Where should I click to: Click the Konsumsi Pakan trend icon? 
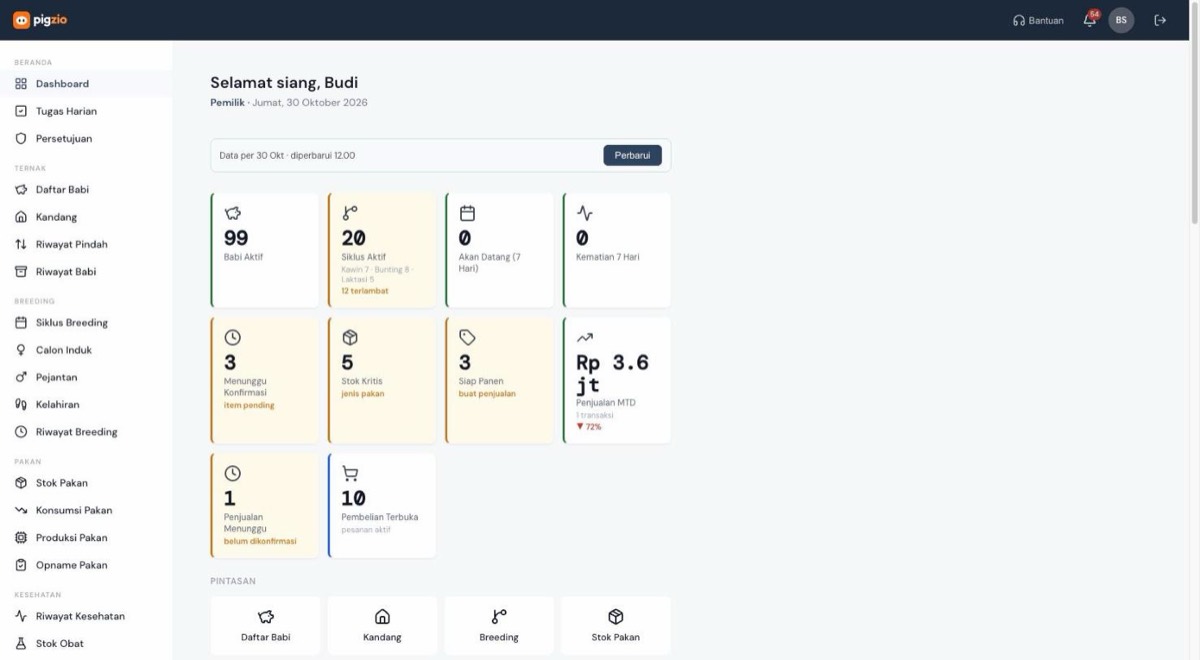click(x=21, y=510)
